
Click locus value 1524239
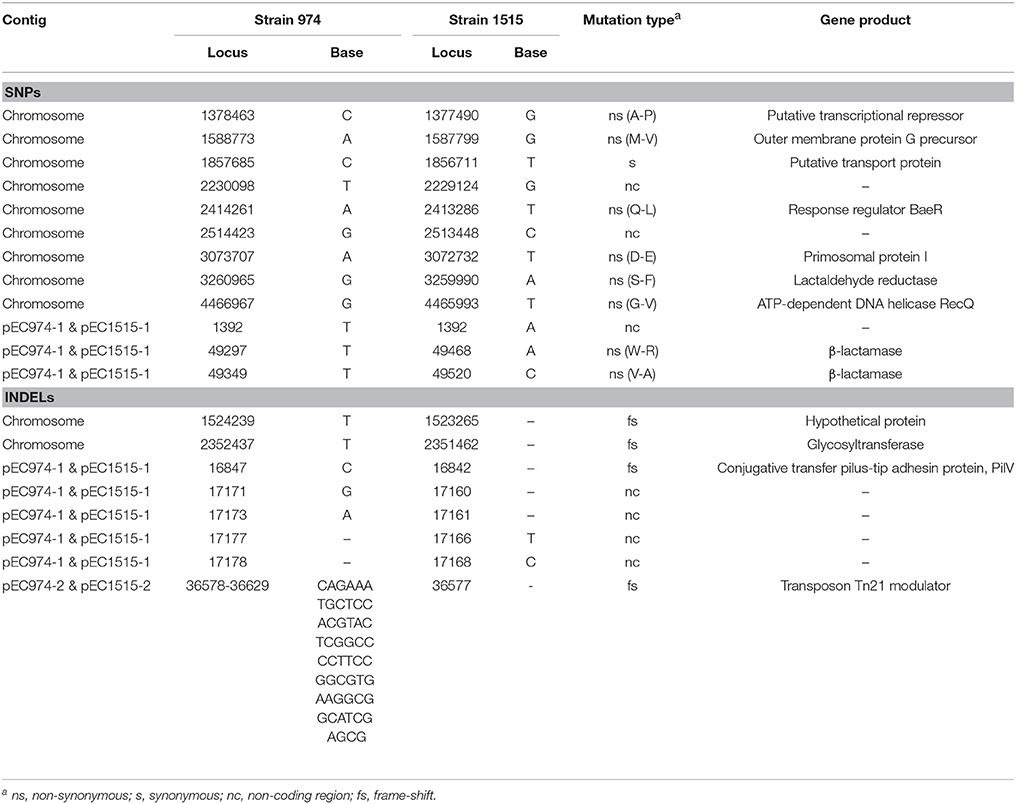[227, 421]
